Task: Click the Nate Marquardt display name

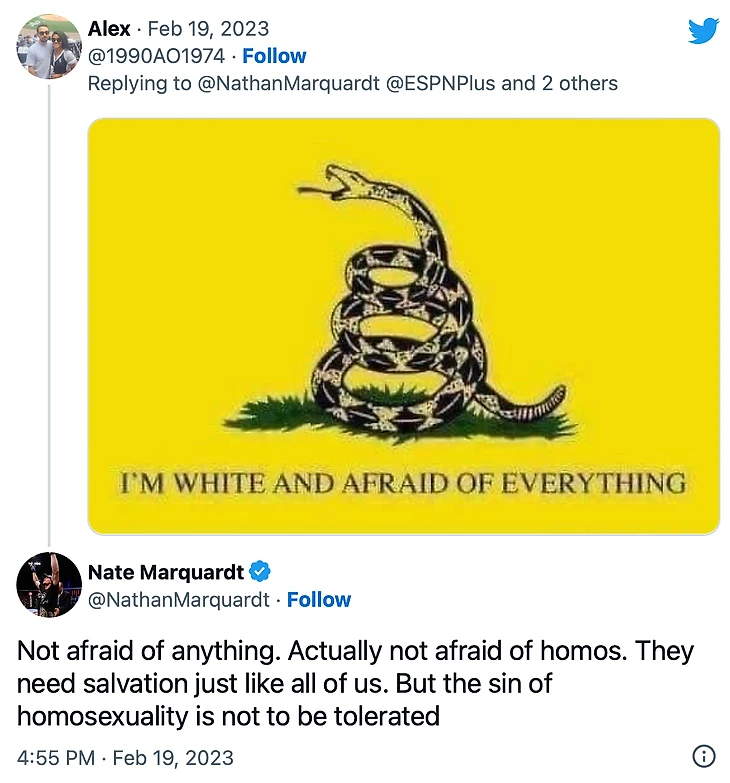Action: (x=166, y=572)
